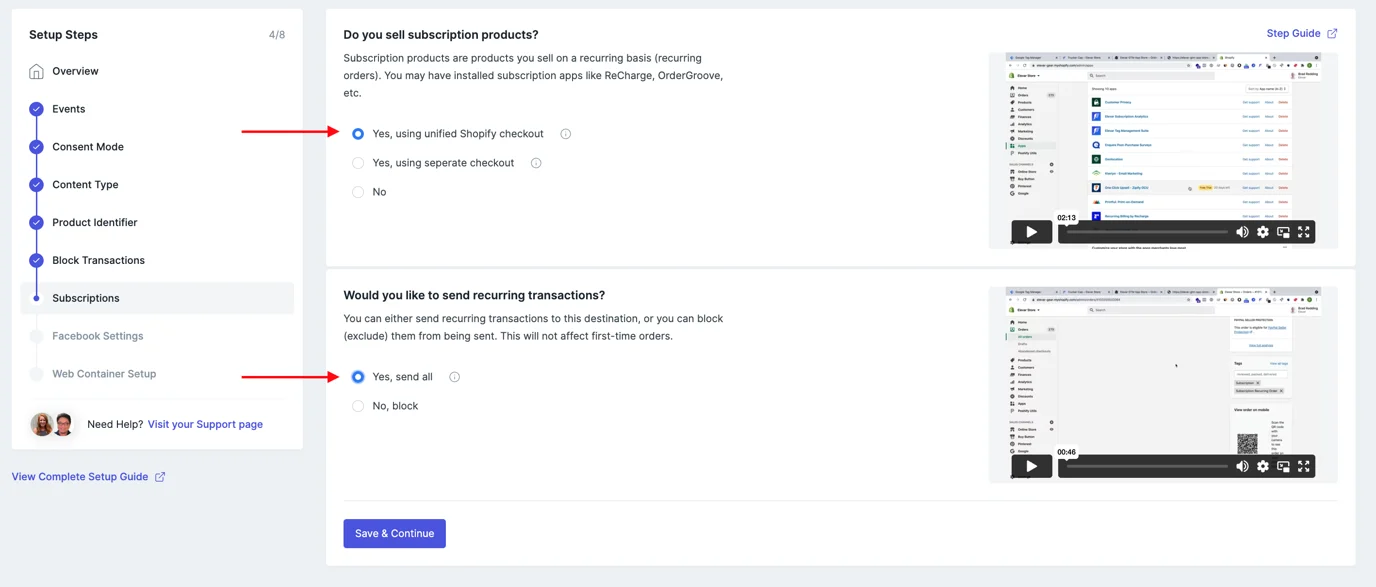The width and height of the screenshot is (1376, 587).
Task: Open settings gear on top video
Action: pyautogui.click(x=1263, y=232)
